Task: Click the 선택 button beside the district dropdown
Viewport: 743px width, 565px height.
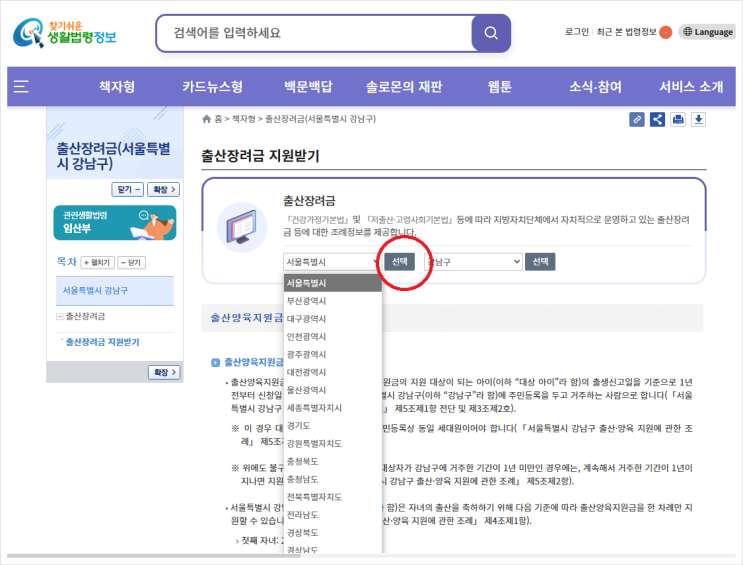Action: click(x=540, y=262)
